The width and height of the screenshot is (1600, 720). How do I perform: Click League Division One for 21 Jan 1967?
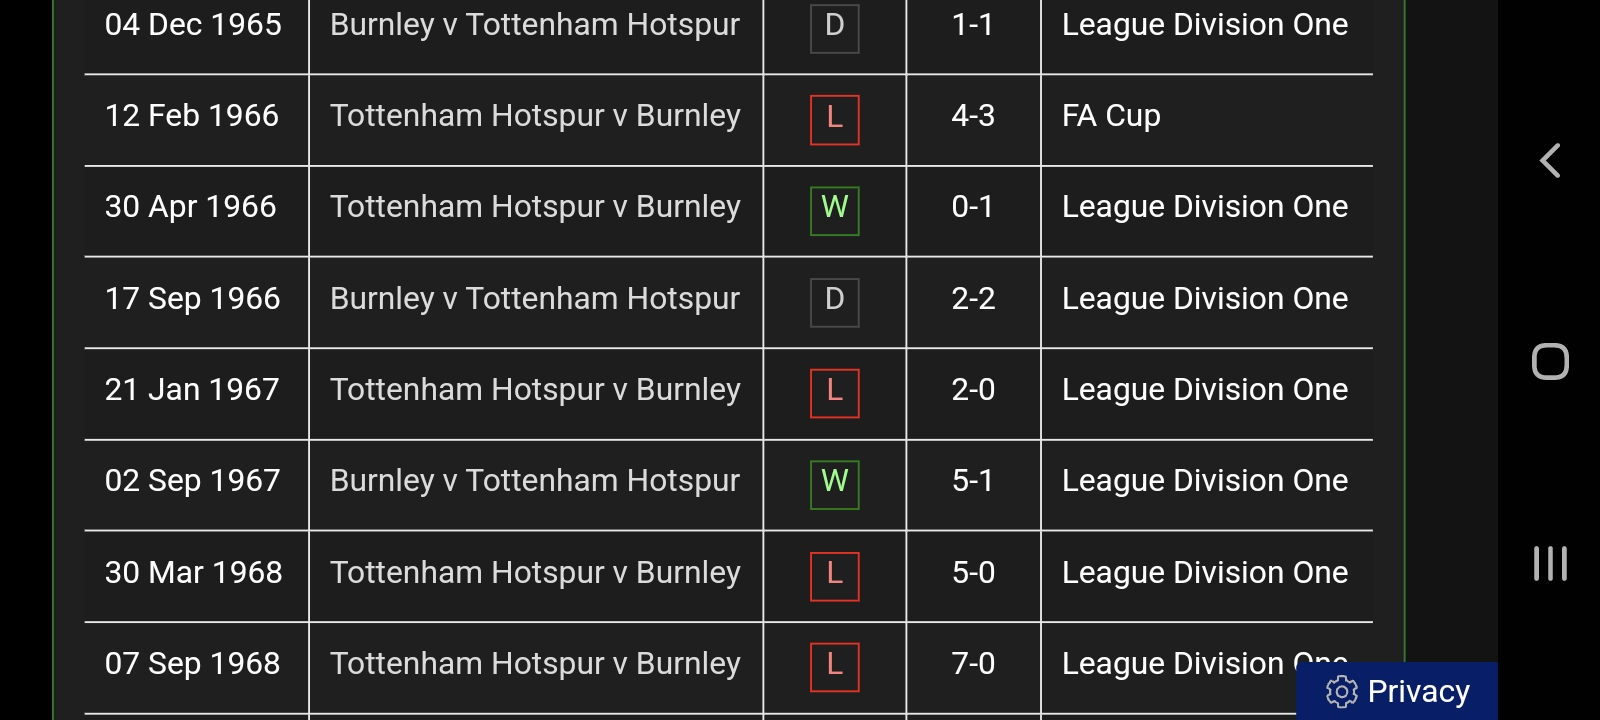pos(1205,390)
